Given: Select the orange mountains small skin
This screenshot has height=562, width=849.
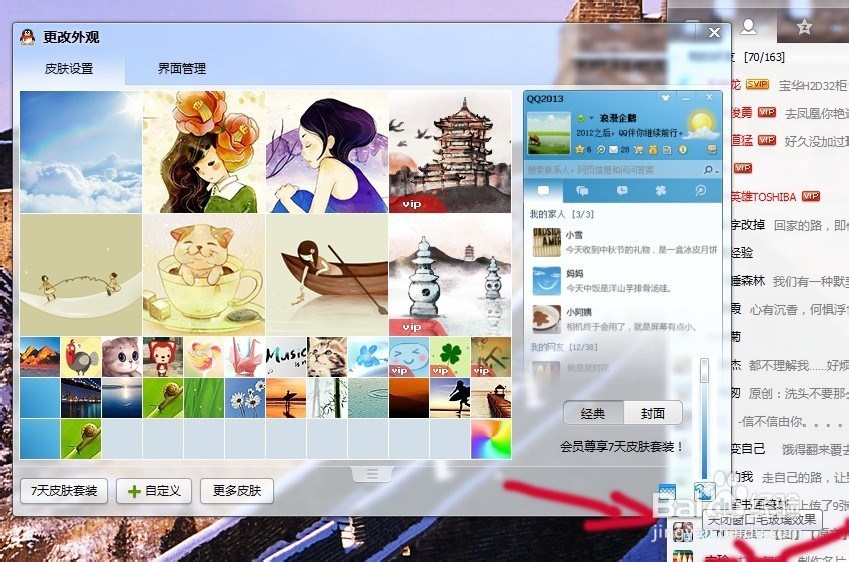Looking at the screenshot, I should coord(40,357).
